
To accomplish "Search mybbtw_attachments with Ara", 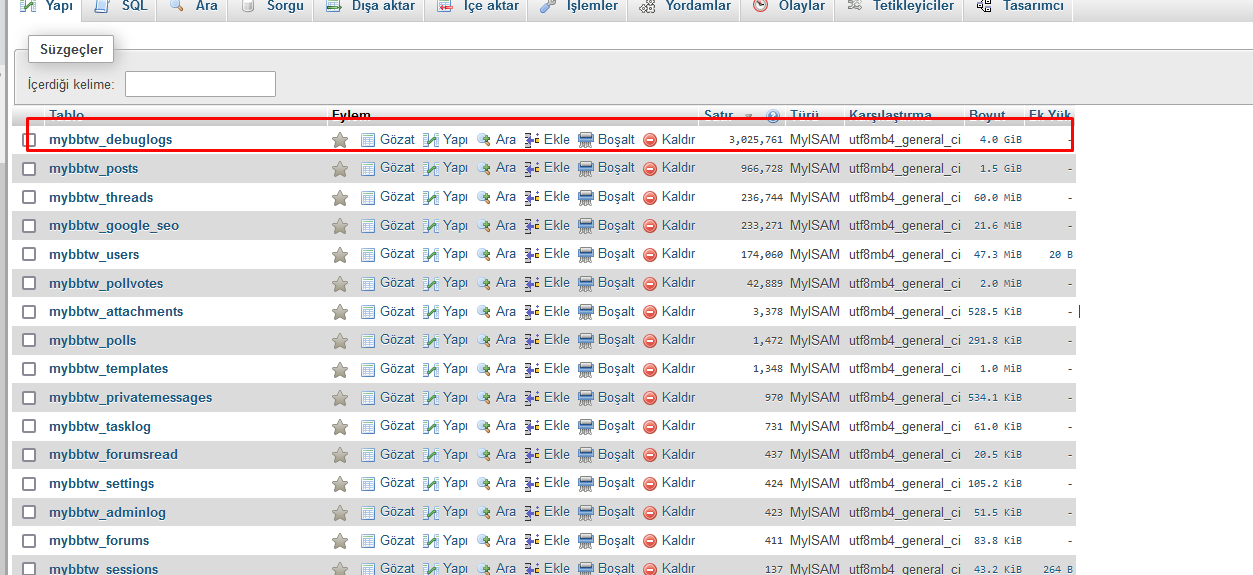I will [x=496, y=311].
